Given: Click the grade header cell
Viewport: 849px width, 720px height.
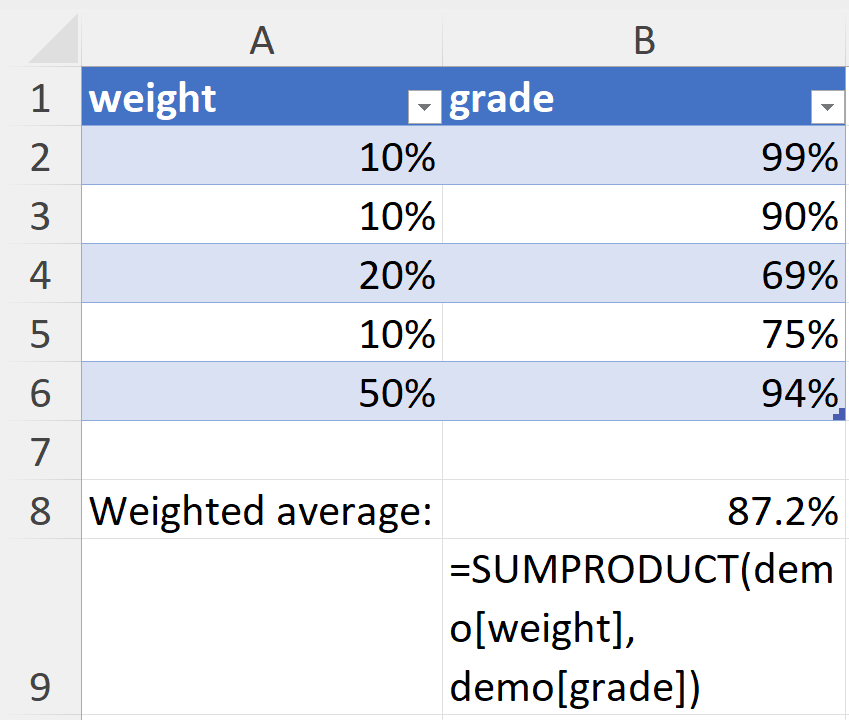Looking at the screenshot, I should [620, 98].
